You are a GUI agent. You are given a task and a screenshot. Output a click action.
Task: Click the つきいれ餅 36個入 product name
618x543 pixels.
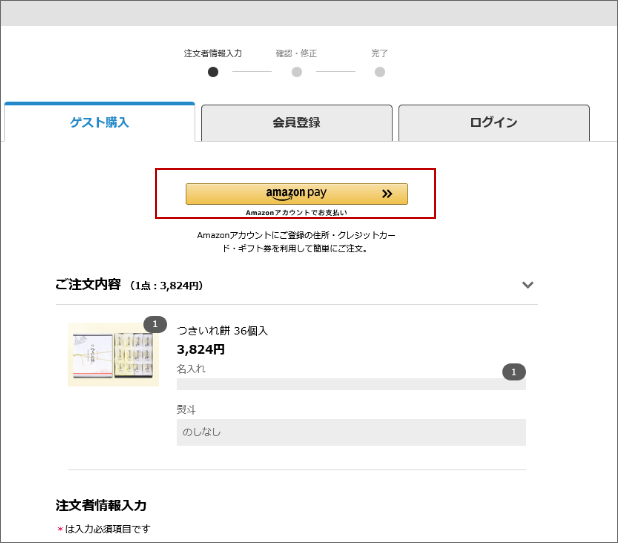click(x=222, y=330)
